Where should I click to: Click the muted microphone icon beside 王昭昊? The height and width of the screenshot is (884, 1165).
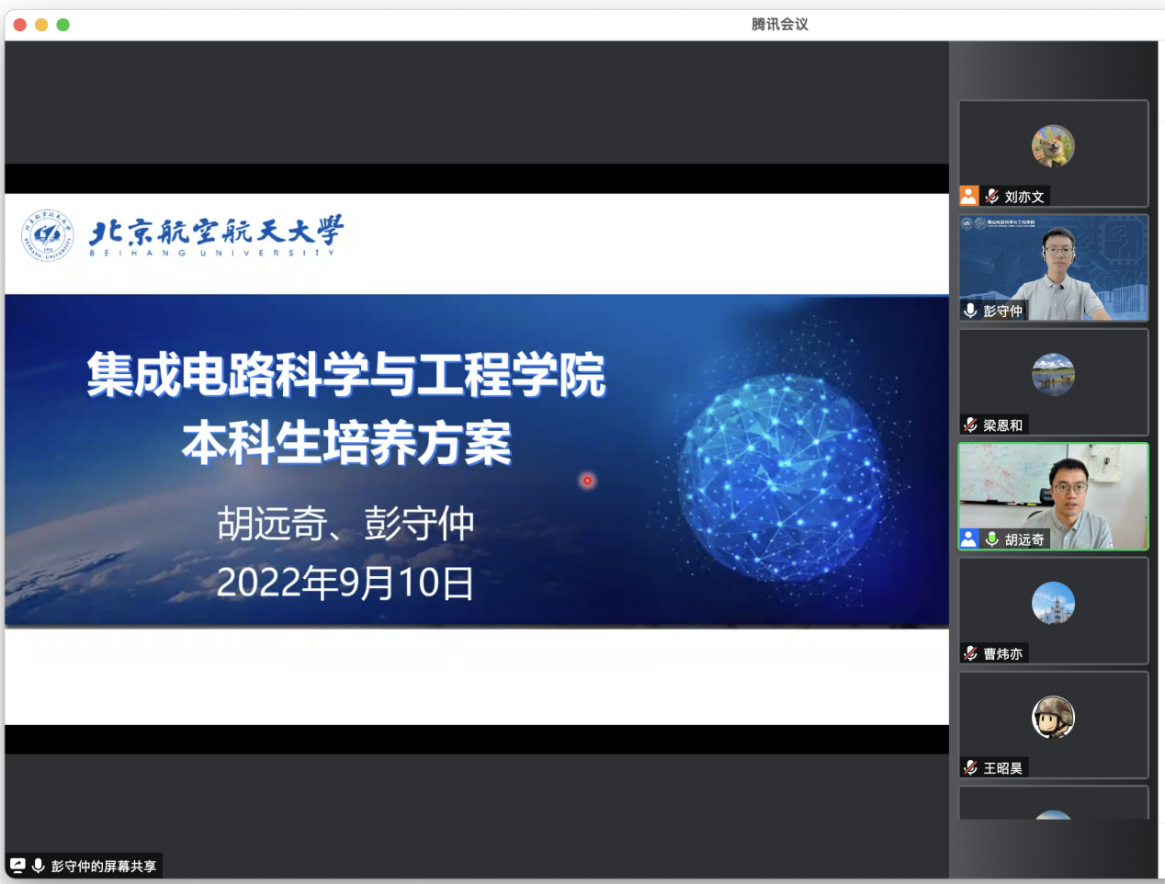[x=970, y=767]
